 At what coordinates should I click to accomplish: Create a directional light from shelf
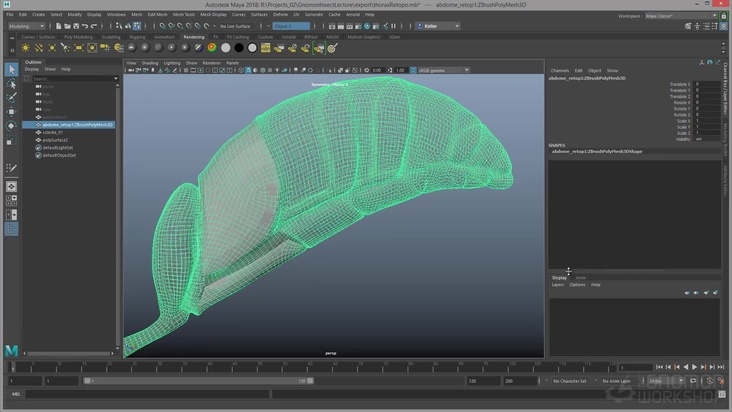(x=39, y=48)
